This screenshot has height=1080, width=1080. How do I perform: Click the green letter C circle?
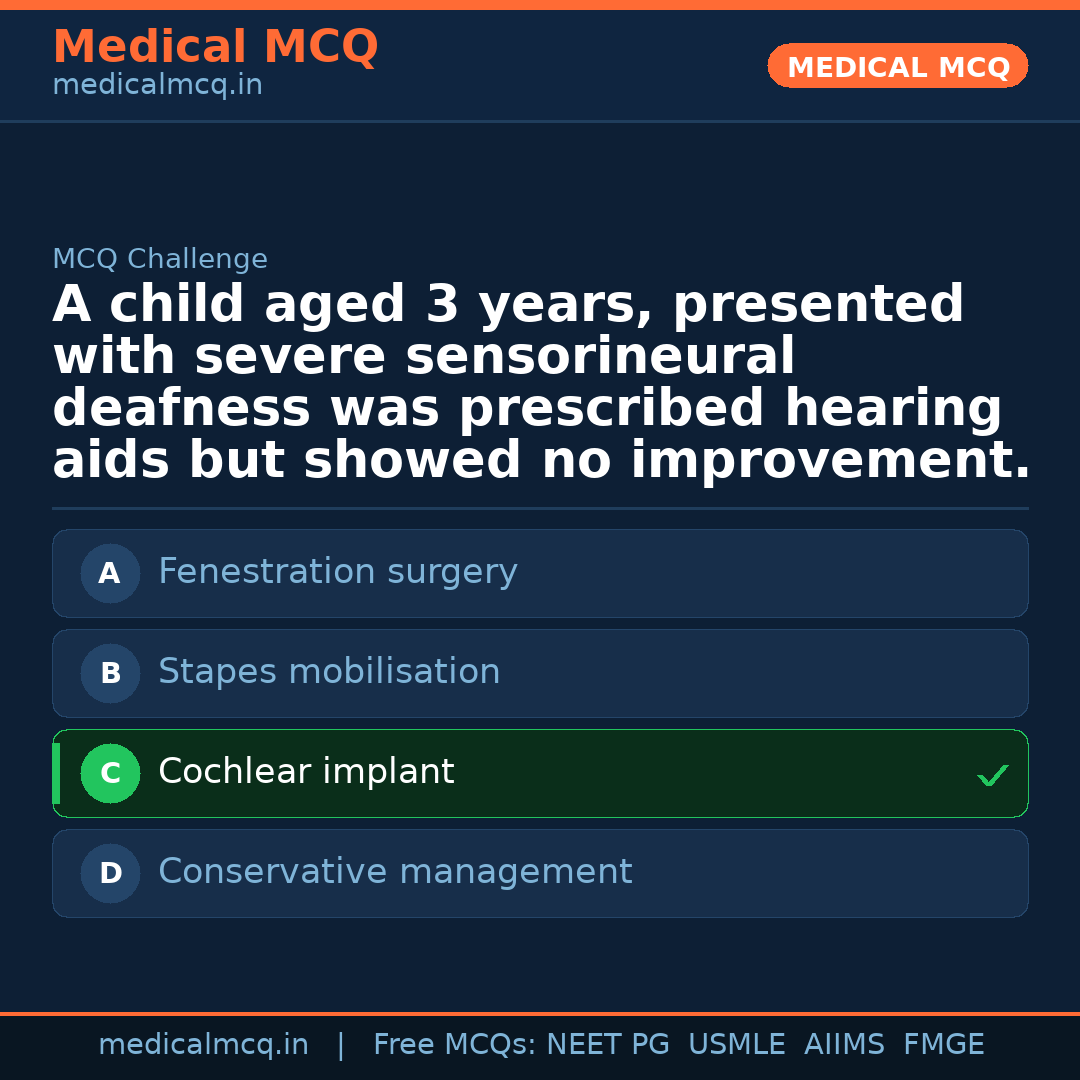tap(110, 773)
